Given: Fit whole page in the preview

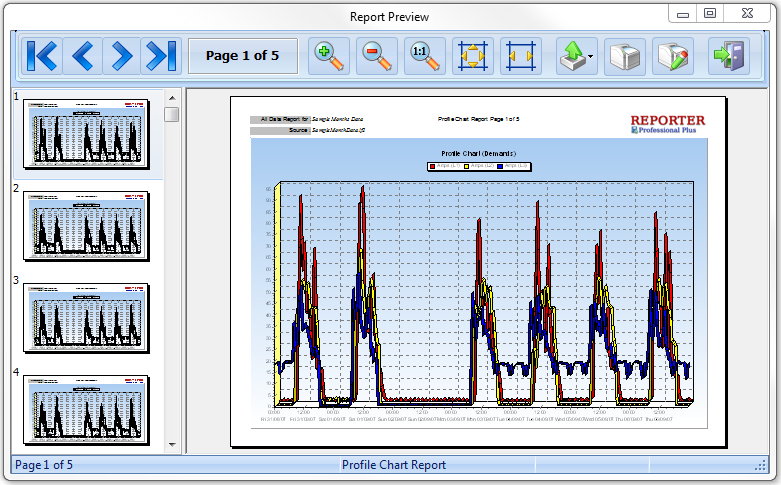Looking at the screenshot, I should click(473, 56).
